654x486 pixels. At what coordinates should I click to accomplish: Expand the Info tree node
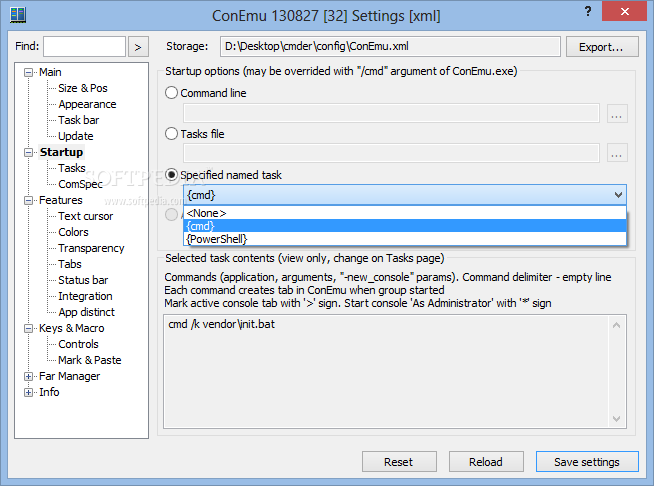tap(28, 393)
